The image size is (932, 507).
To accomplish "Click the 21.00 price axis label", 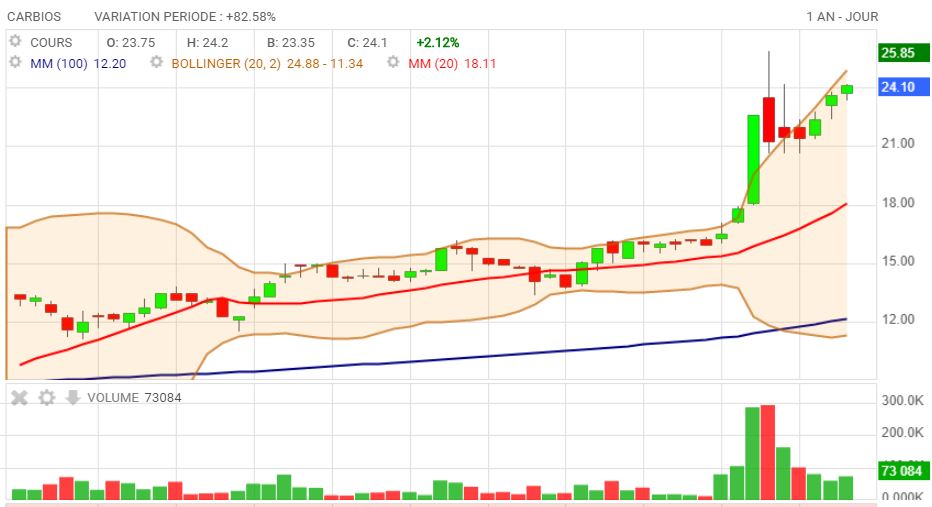I will [x=898, y=144].
